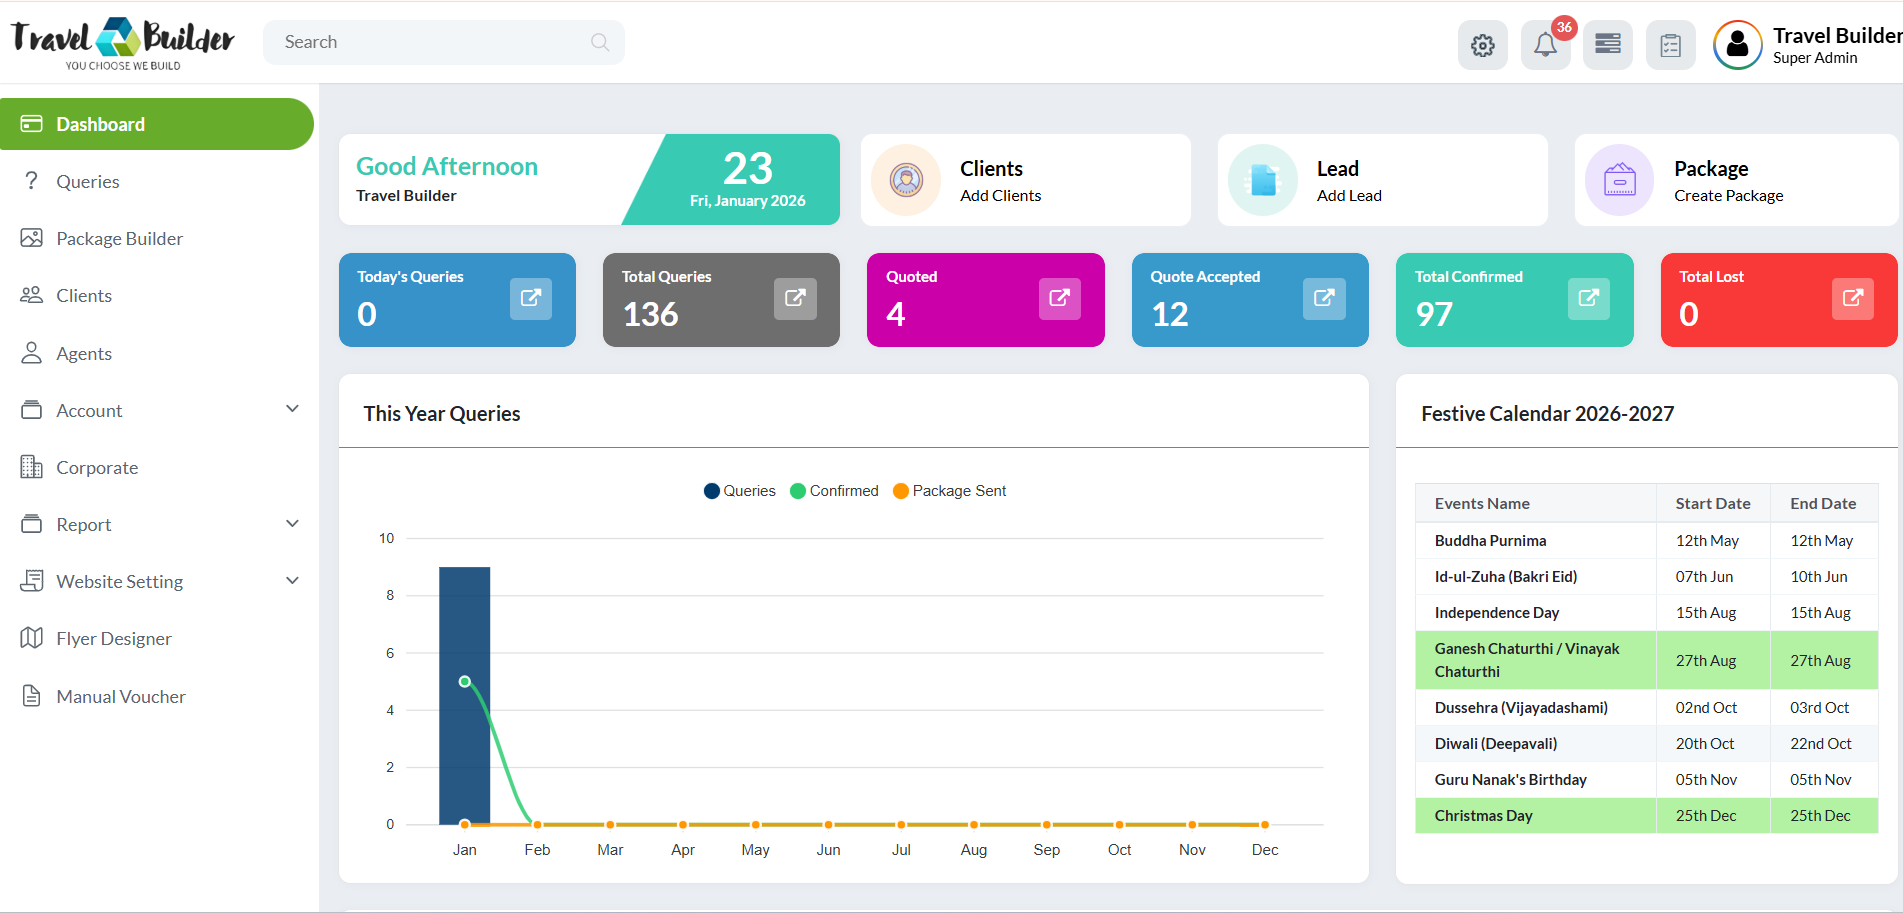Image resolution: width=1903 pixels, height=913 pixels.
Task: Go to Flyer Designer in sidebar
Action: point(113,638)
